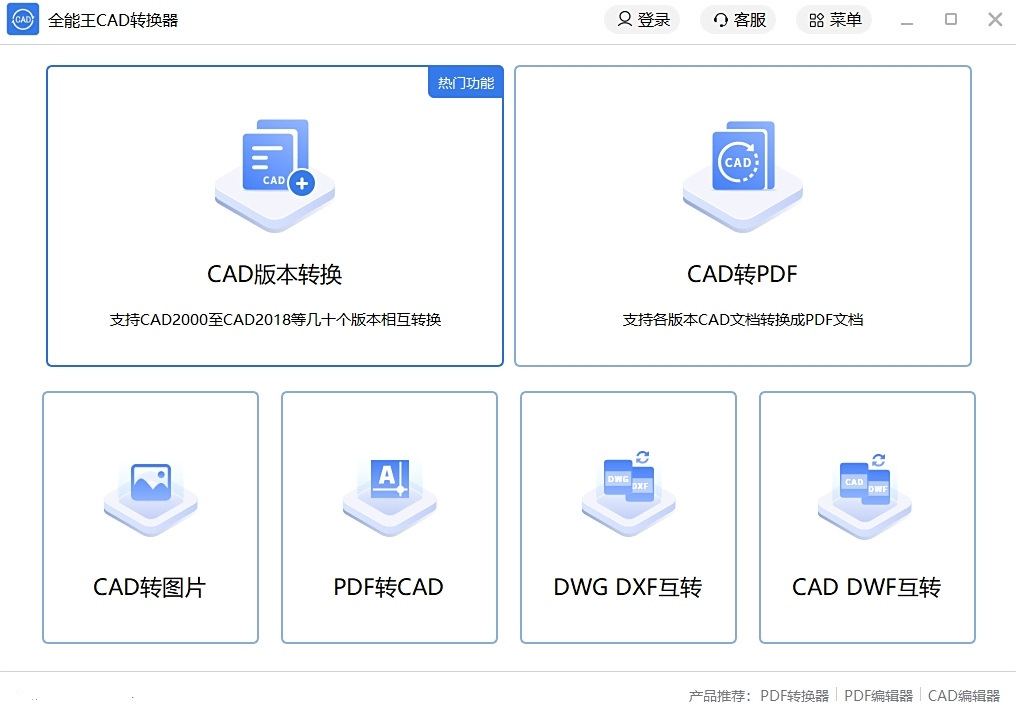Click the app logo in title bar

[23, 20]
